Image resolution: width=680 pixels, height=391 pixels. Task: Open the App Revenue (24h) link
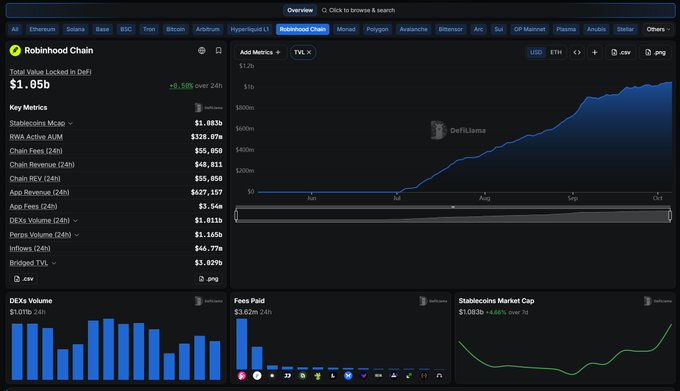pyautogui.click(x=39, y=192)
